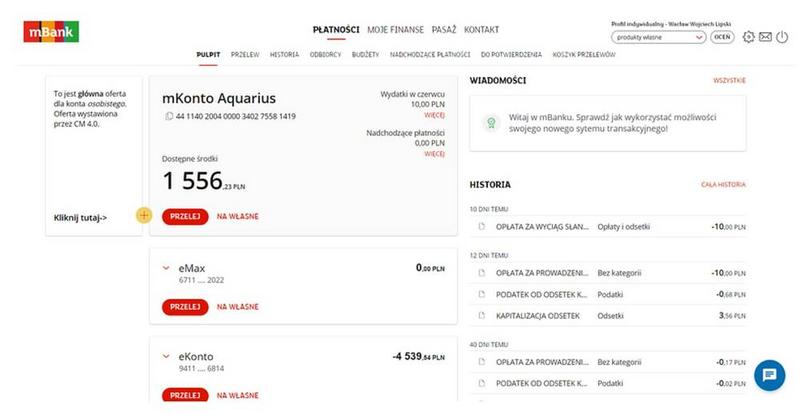Click the logout power icon
Screen dimensions: 800x414
coord(782,37)
